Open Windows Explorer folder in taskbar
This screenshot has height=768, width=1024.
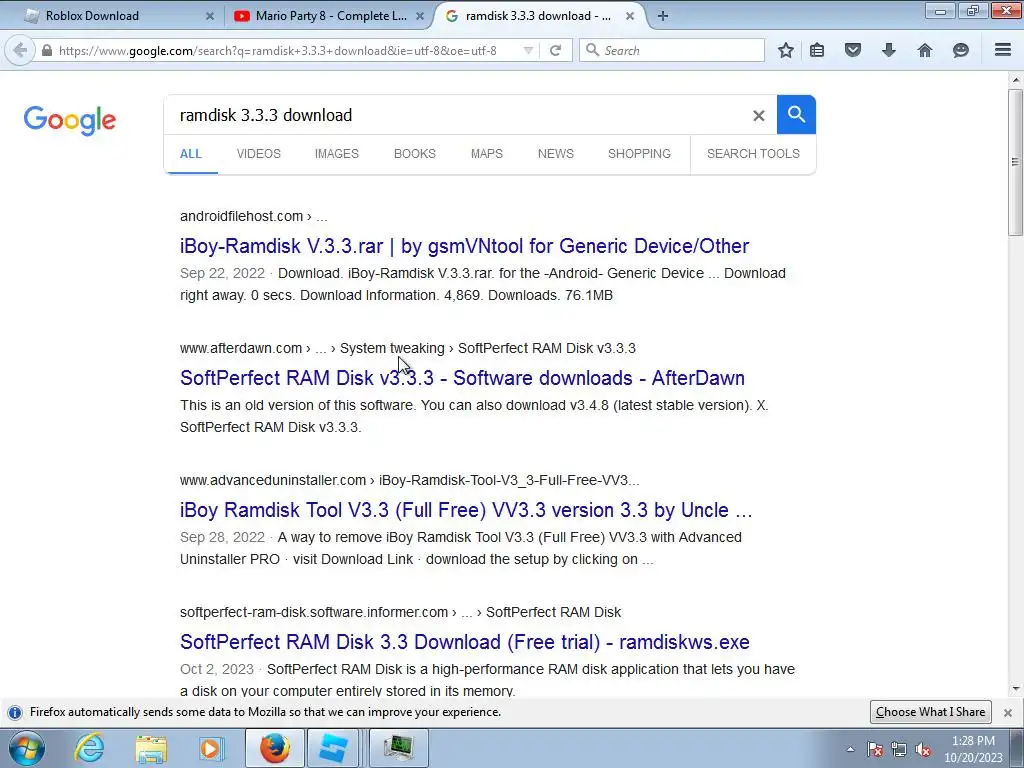click(x=151, y=748)
